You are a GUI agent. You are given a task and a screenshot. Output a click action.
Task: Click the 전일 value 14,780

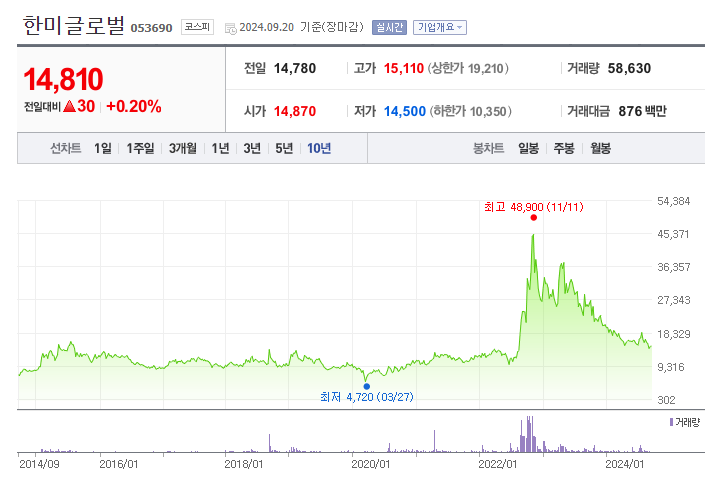point(295,68)
